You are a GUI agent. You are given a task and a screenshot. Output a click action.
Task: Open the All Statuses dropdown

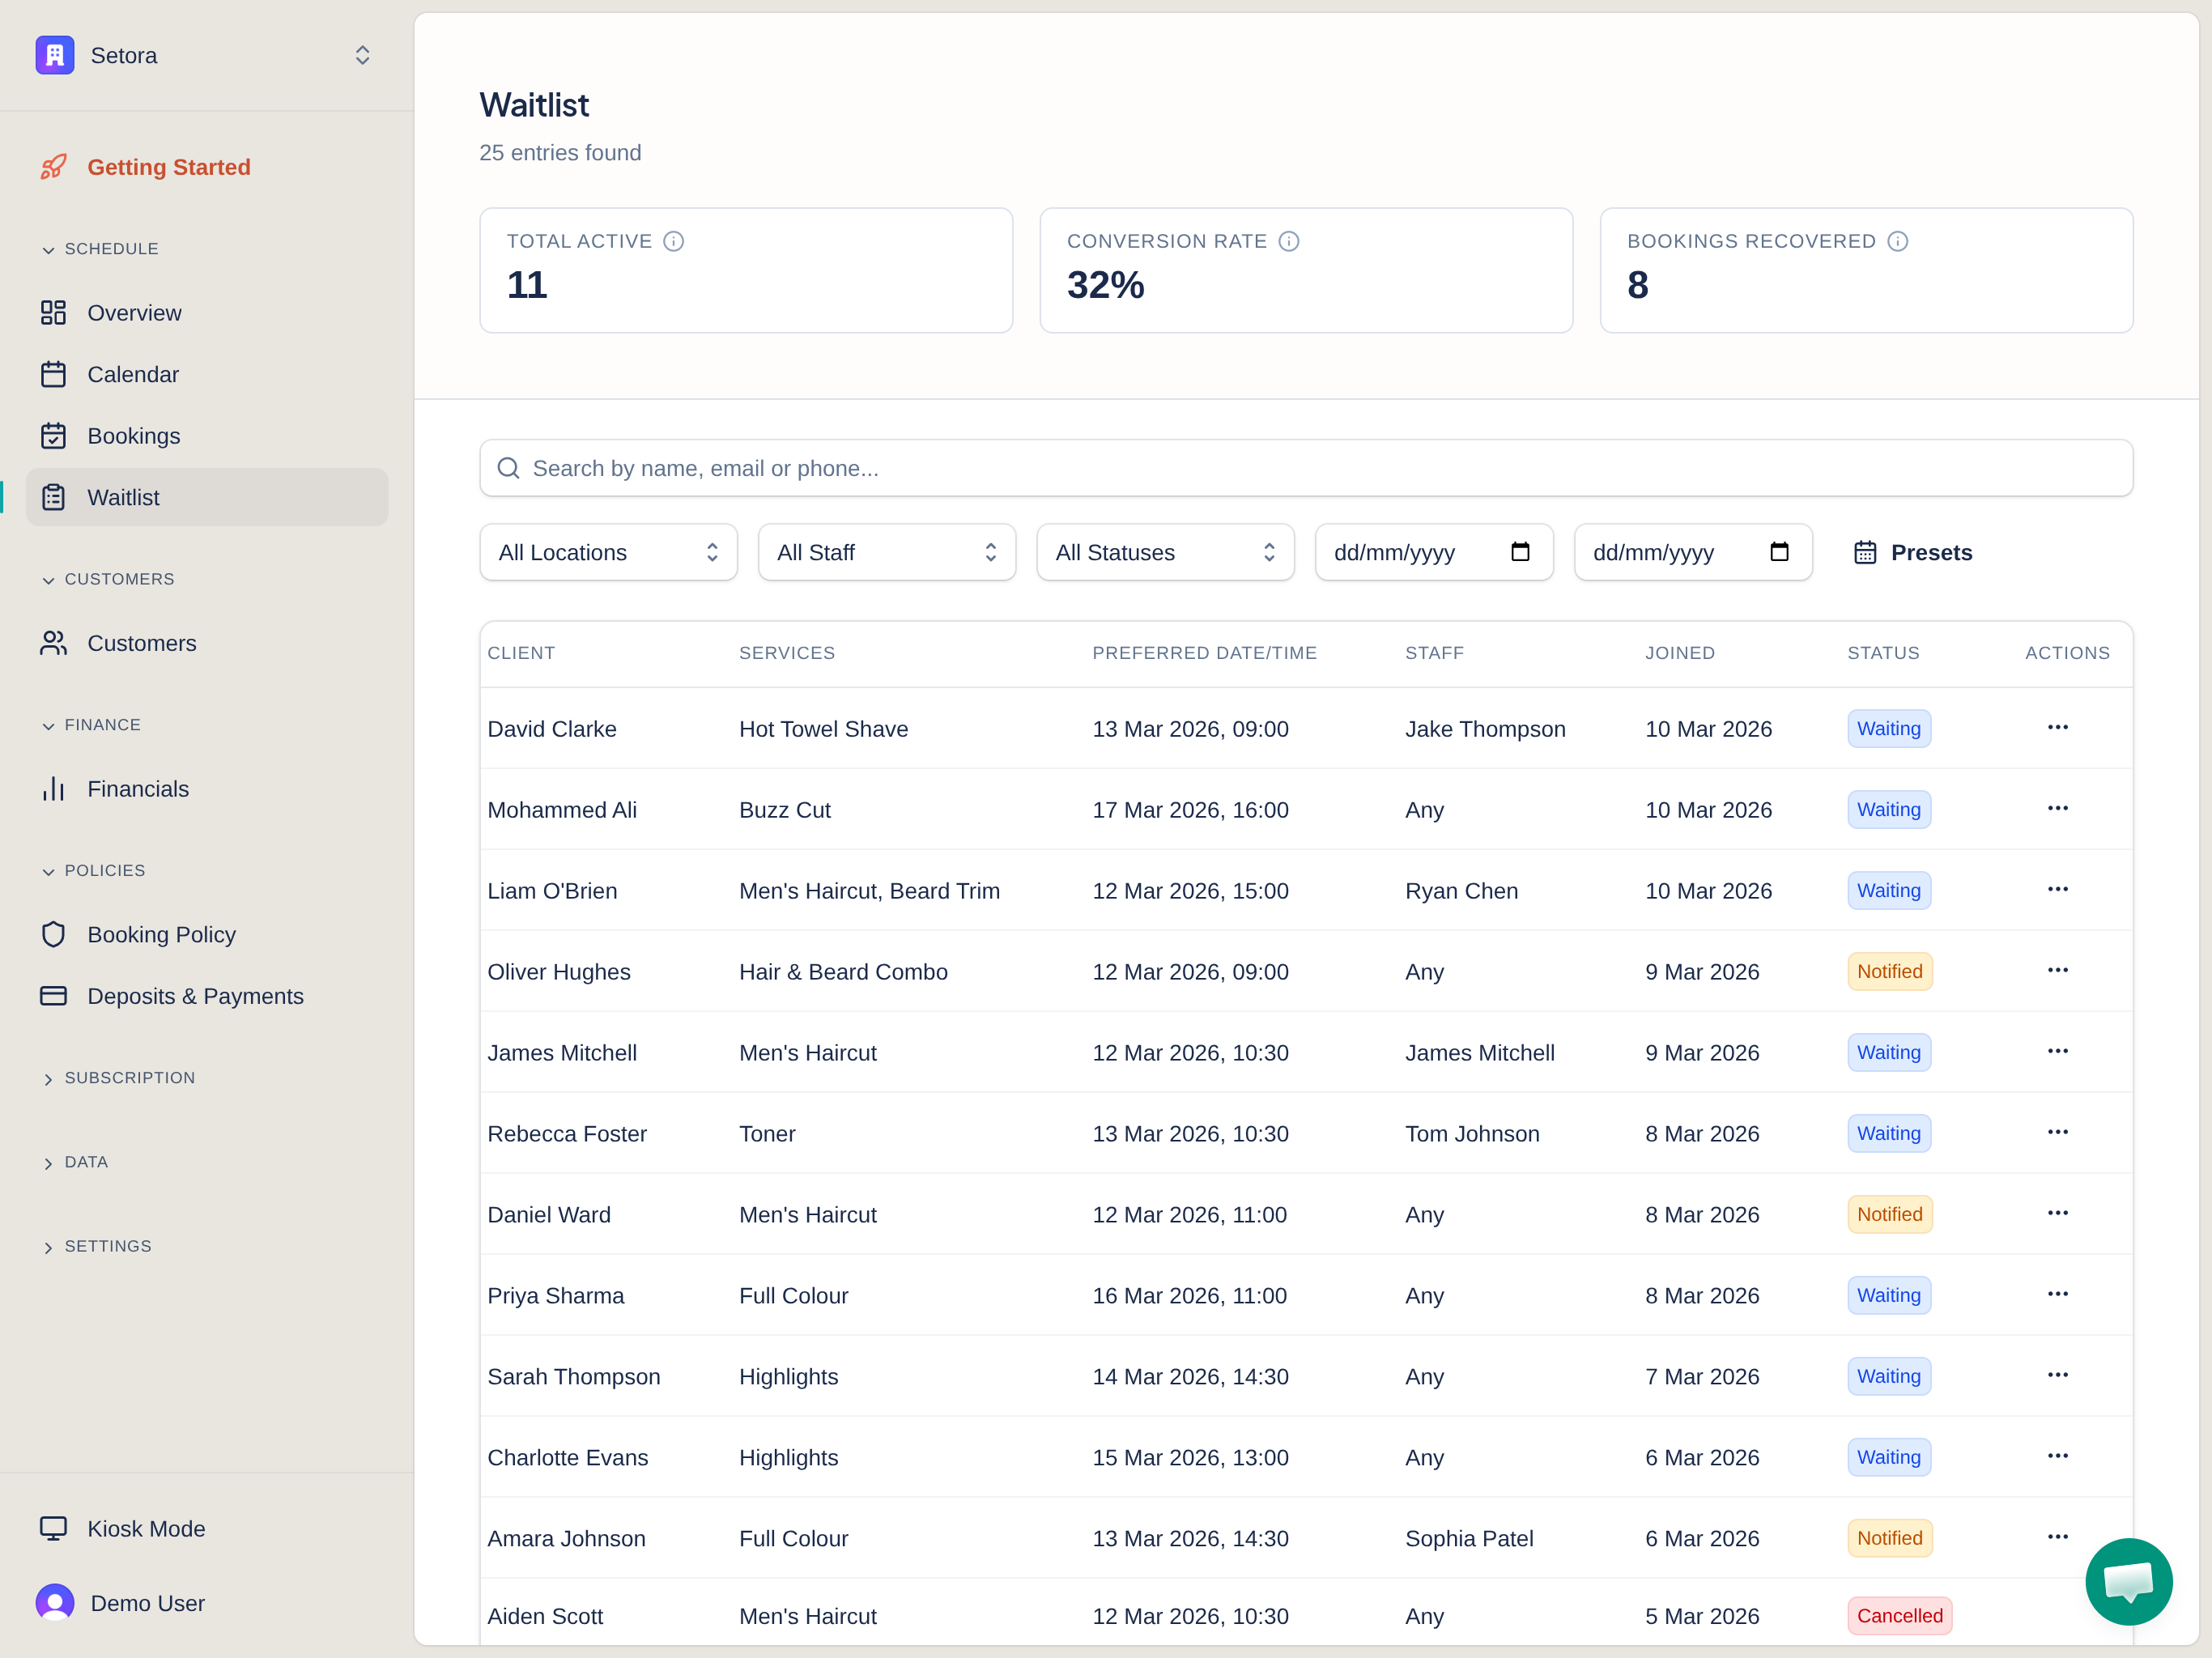(1164, 551)
